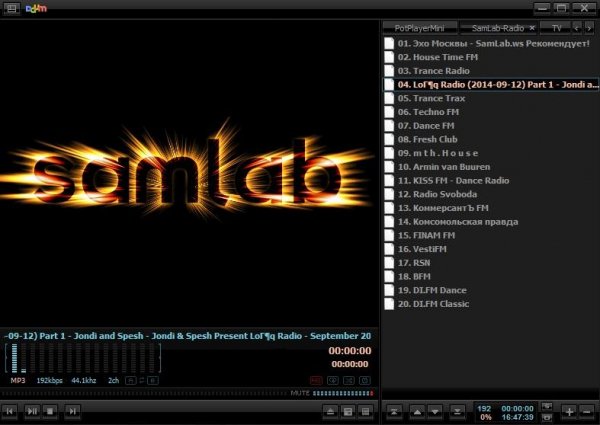This screenshot has width=600, height=425.
Task: Open the main menu icon at top-left
Action: 11,8
